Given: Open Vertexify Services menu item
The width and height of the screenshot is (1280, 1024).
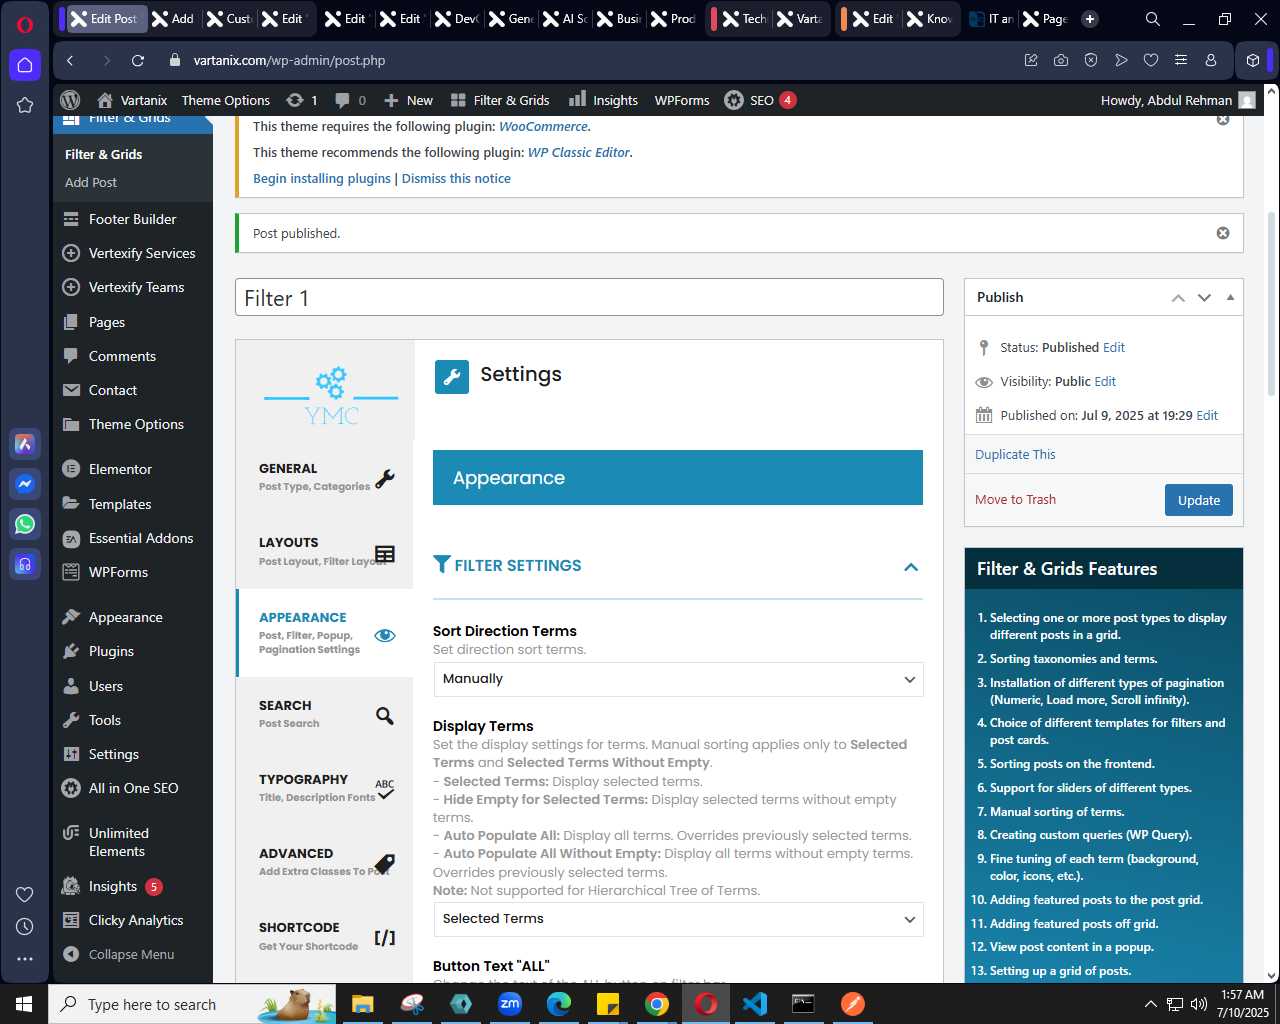Looking at the screenshot, I should [132, 253].
